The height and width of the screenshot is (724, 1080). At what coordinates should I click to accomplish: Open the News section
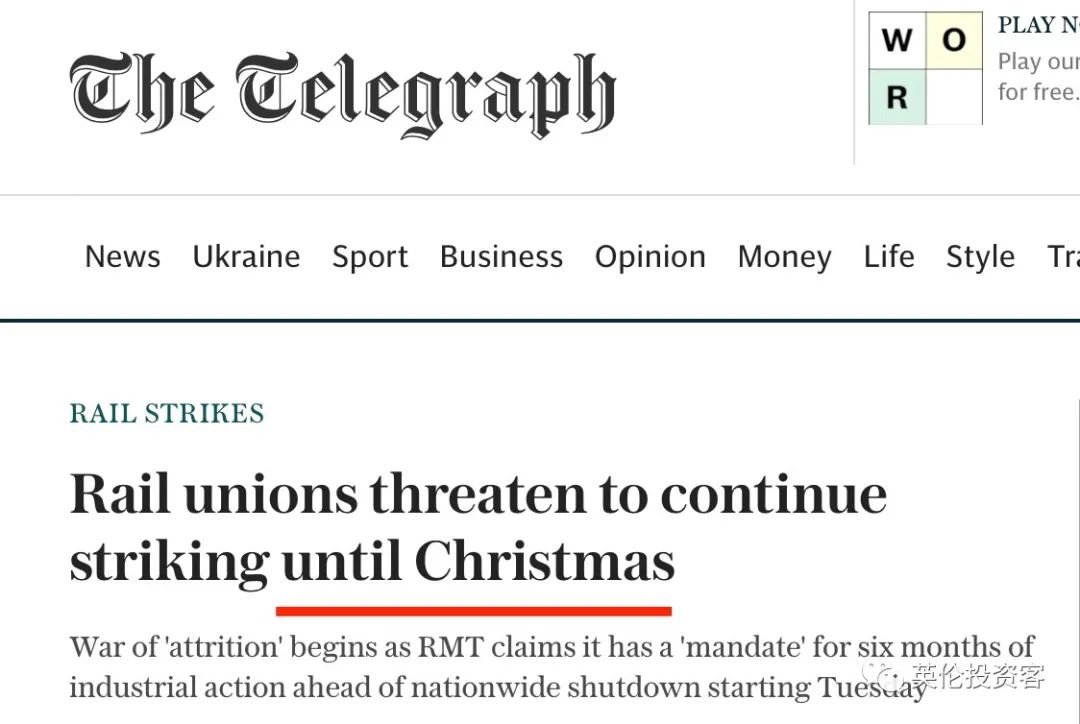[x=122, y=257]
